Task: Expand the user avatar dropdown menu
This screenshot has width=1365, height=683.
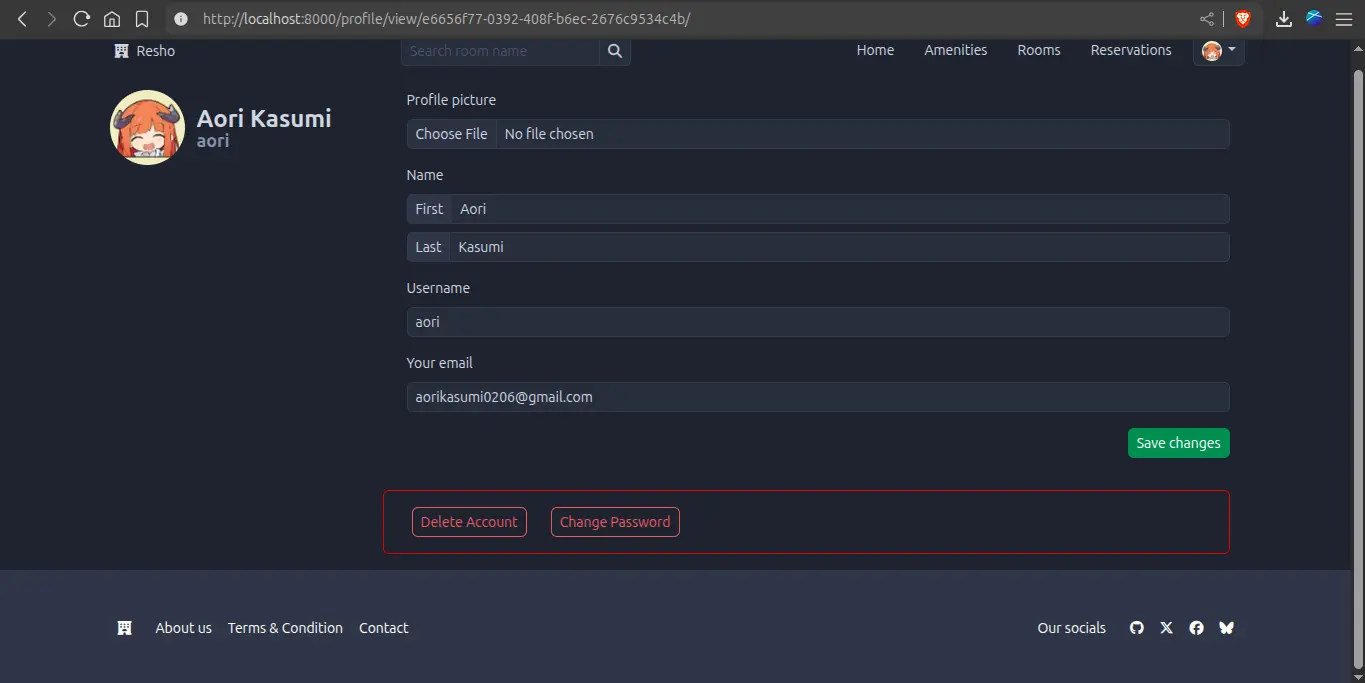Action: (1218, 51)
